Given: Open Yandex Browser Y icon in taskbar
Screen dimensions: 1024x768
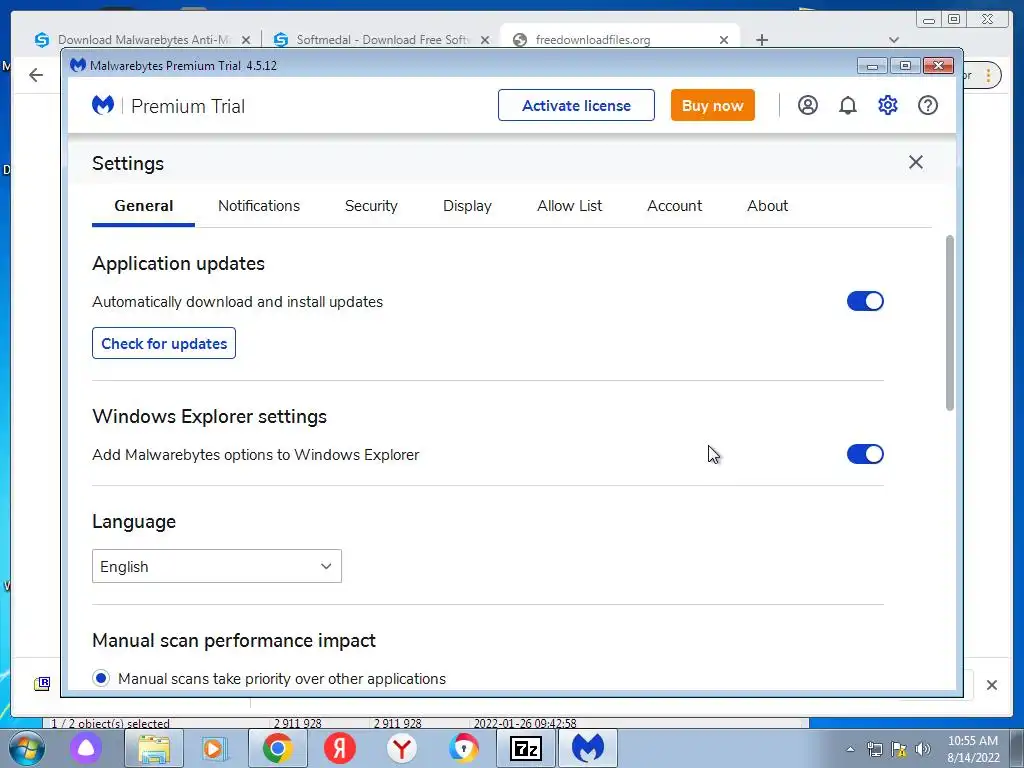Looking at the screenshot, I should pos(402,748).
